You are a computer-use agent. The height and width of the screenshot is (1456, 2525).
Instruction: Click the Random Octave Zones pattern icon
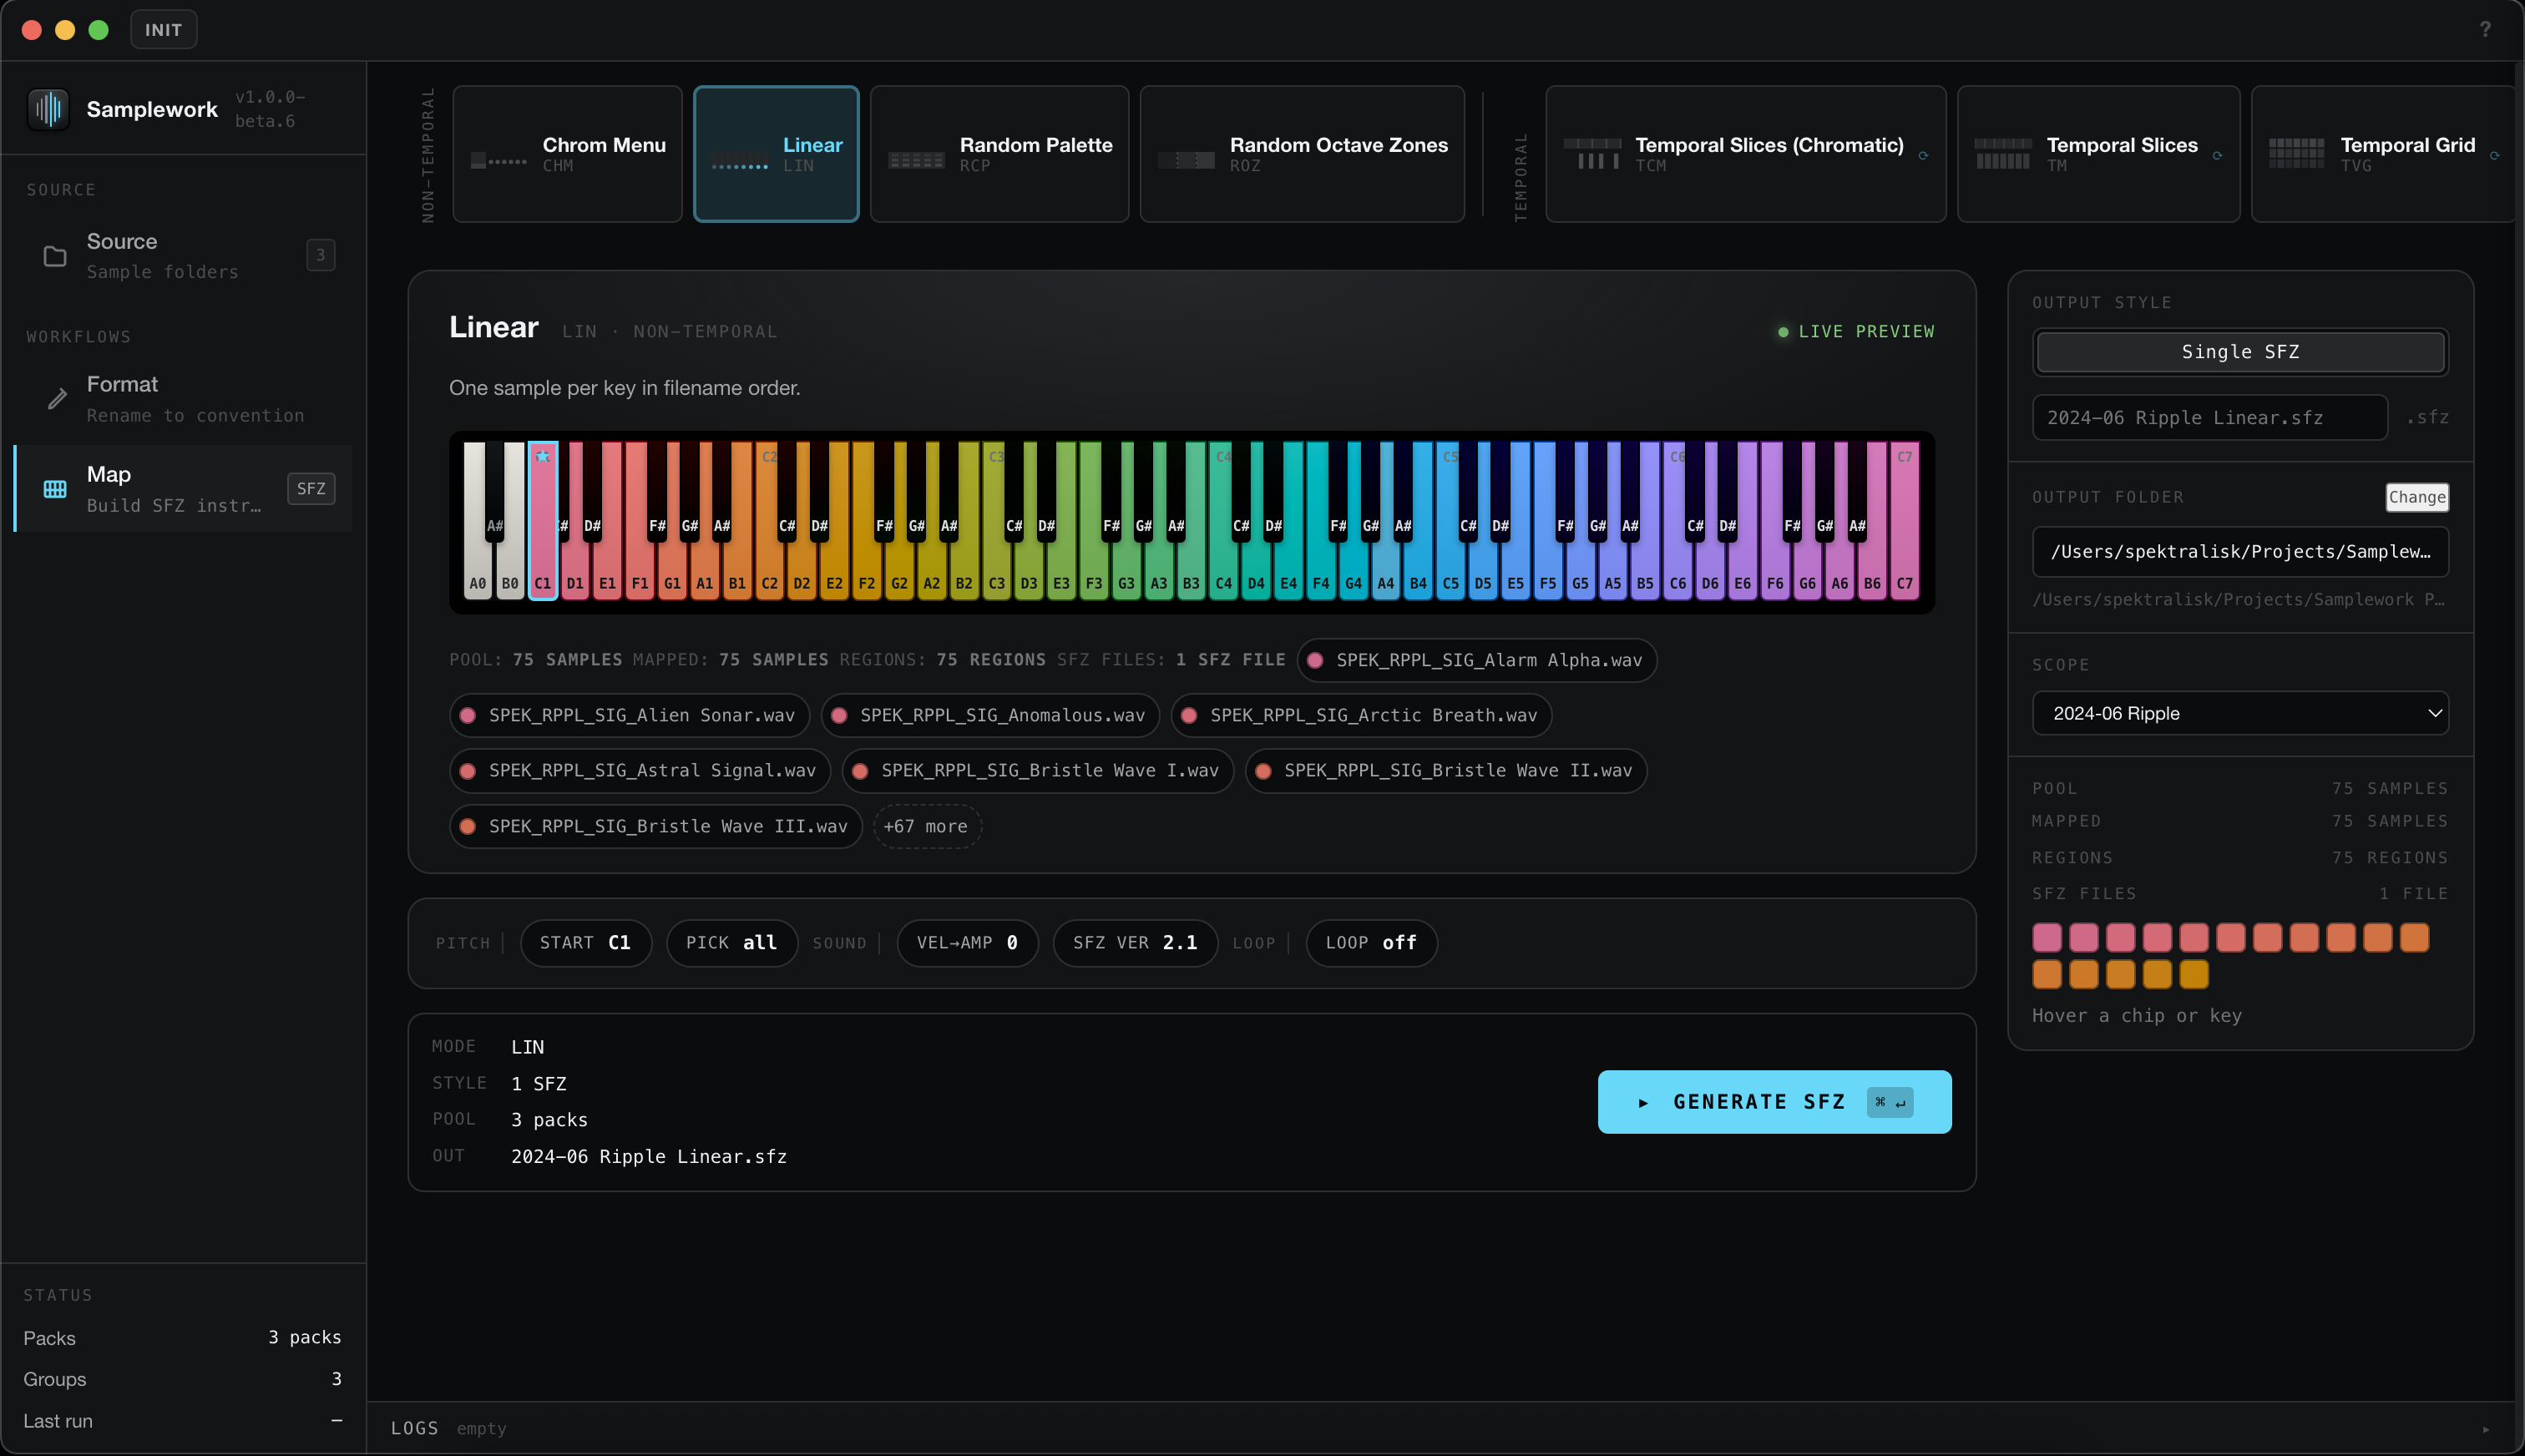[1186, 160]
